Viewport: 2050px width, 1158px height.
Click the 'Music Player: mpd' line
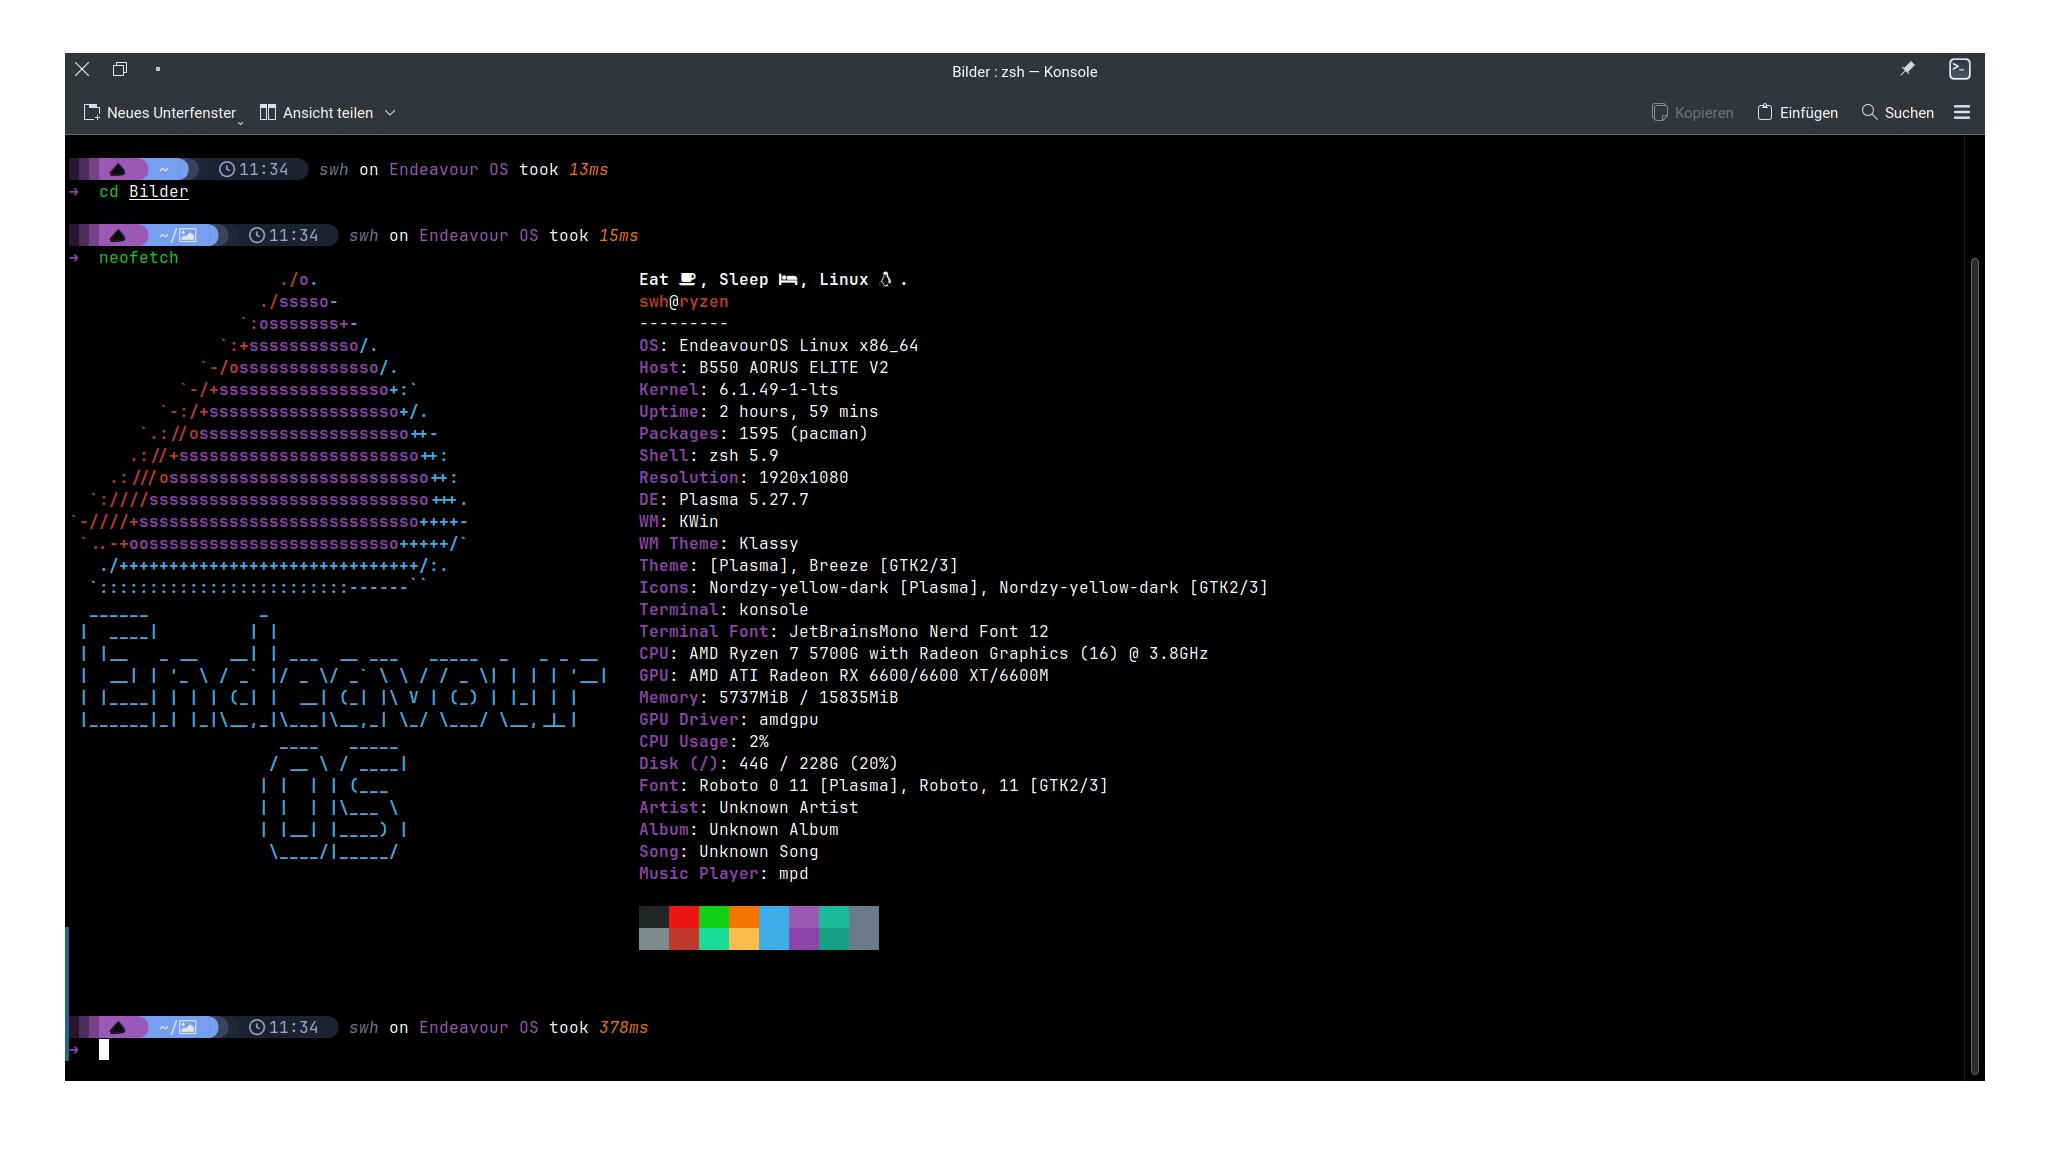point(724,874)
